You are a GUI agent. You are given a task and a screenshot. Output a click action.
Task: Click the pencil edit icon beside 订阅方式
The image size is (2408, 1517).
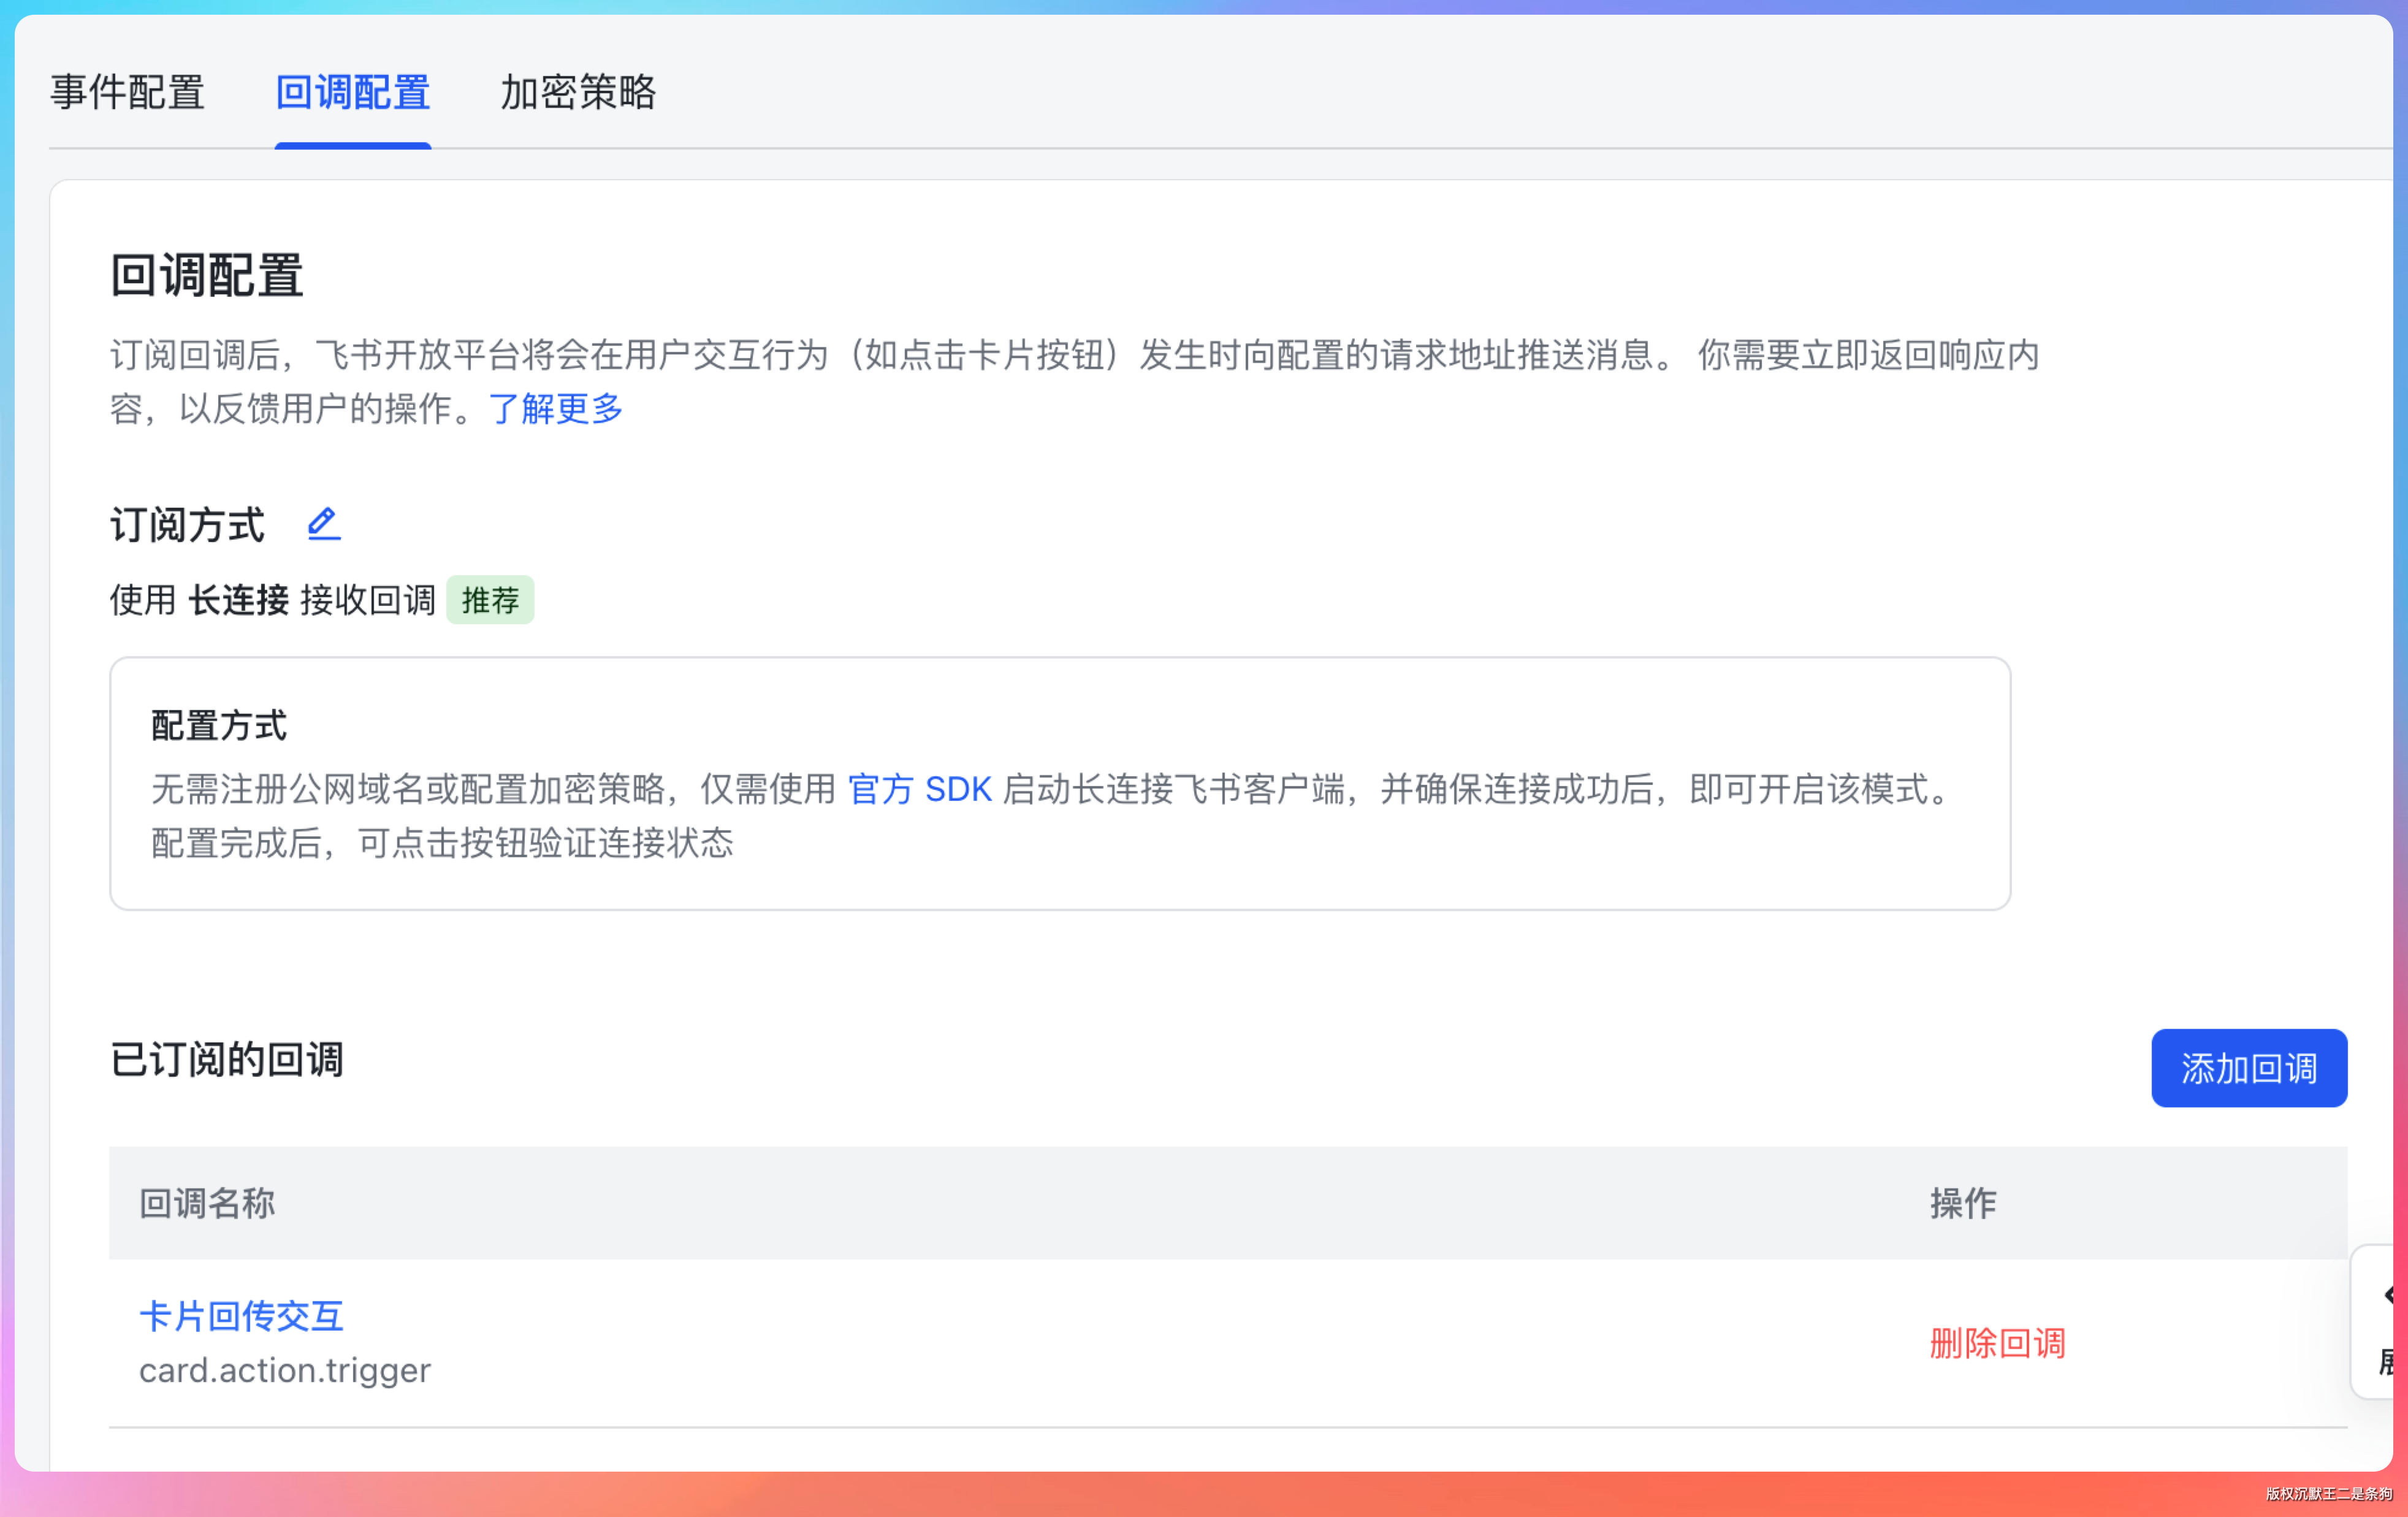point(323,524)
